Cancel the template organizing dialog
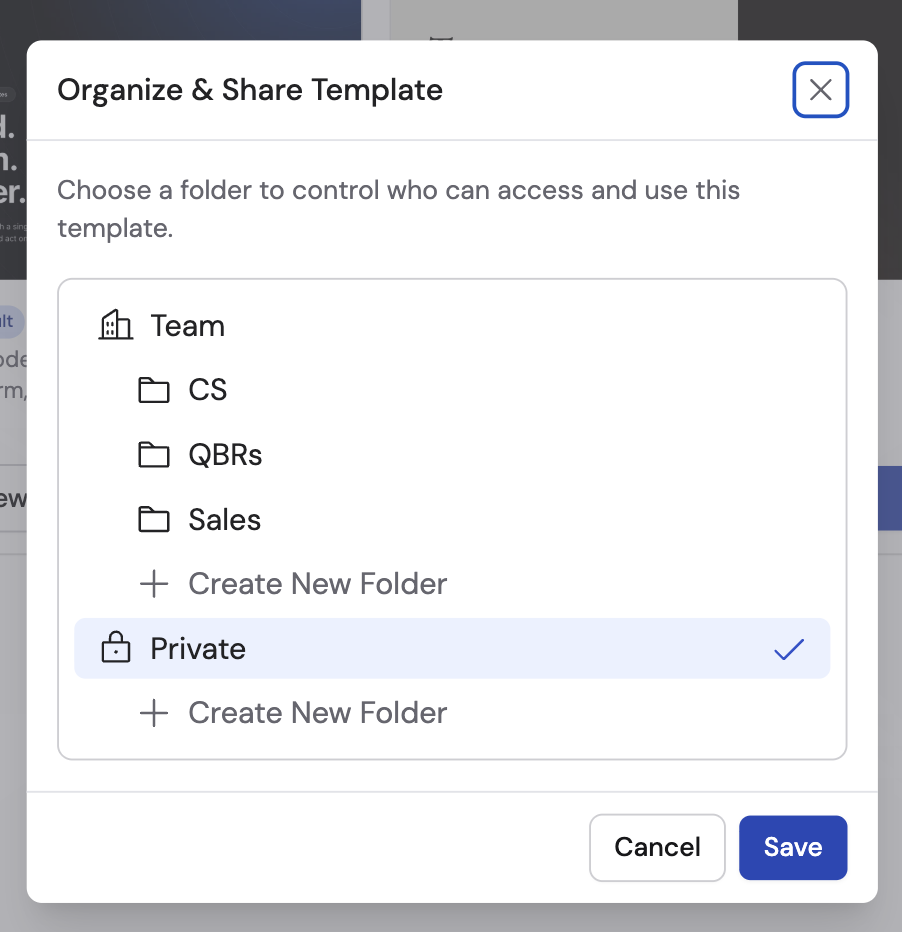Screen dimensions: 902x932 [x=657, y=848]
